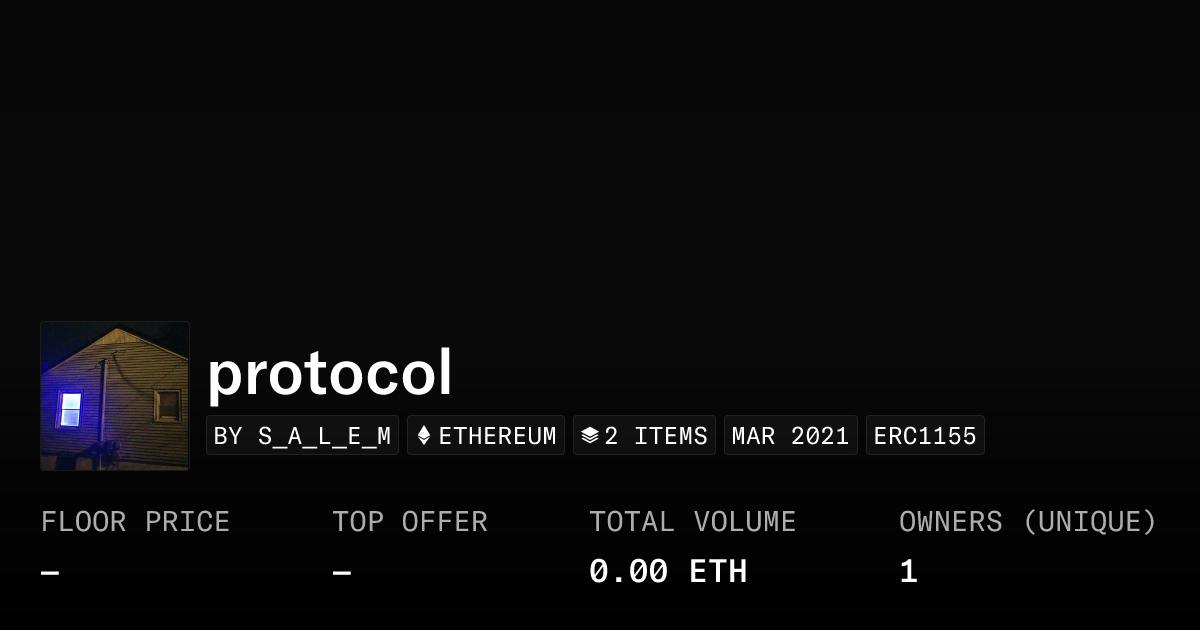Click the OWNERS (UNIQUE) label

1027,522
